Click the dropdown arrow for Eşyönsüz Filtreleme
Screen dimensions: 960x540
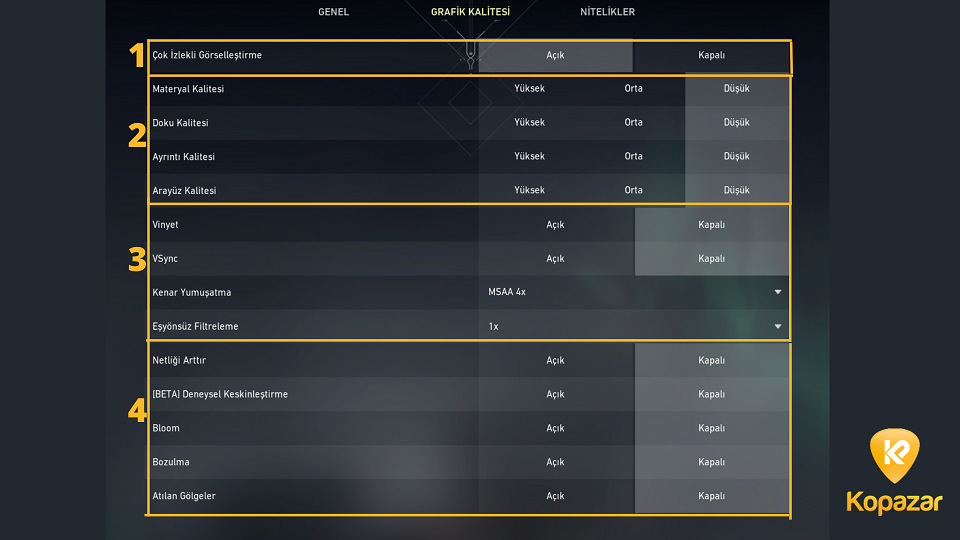[778, 326]
